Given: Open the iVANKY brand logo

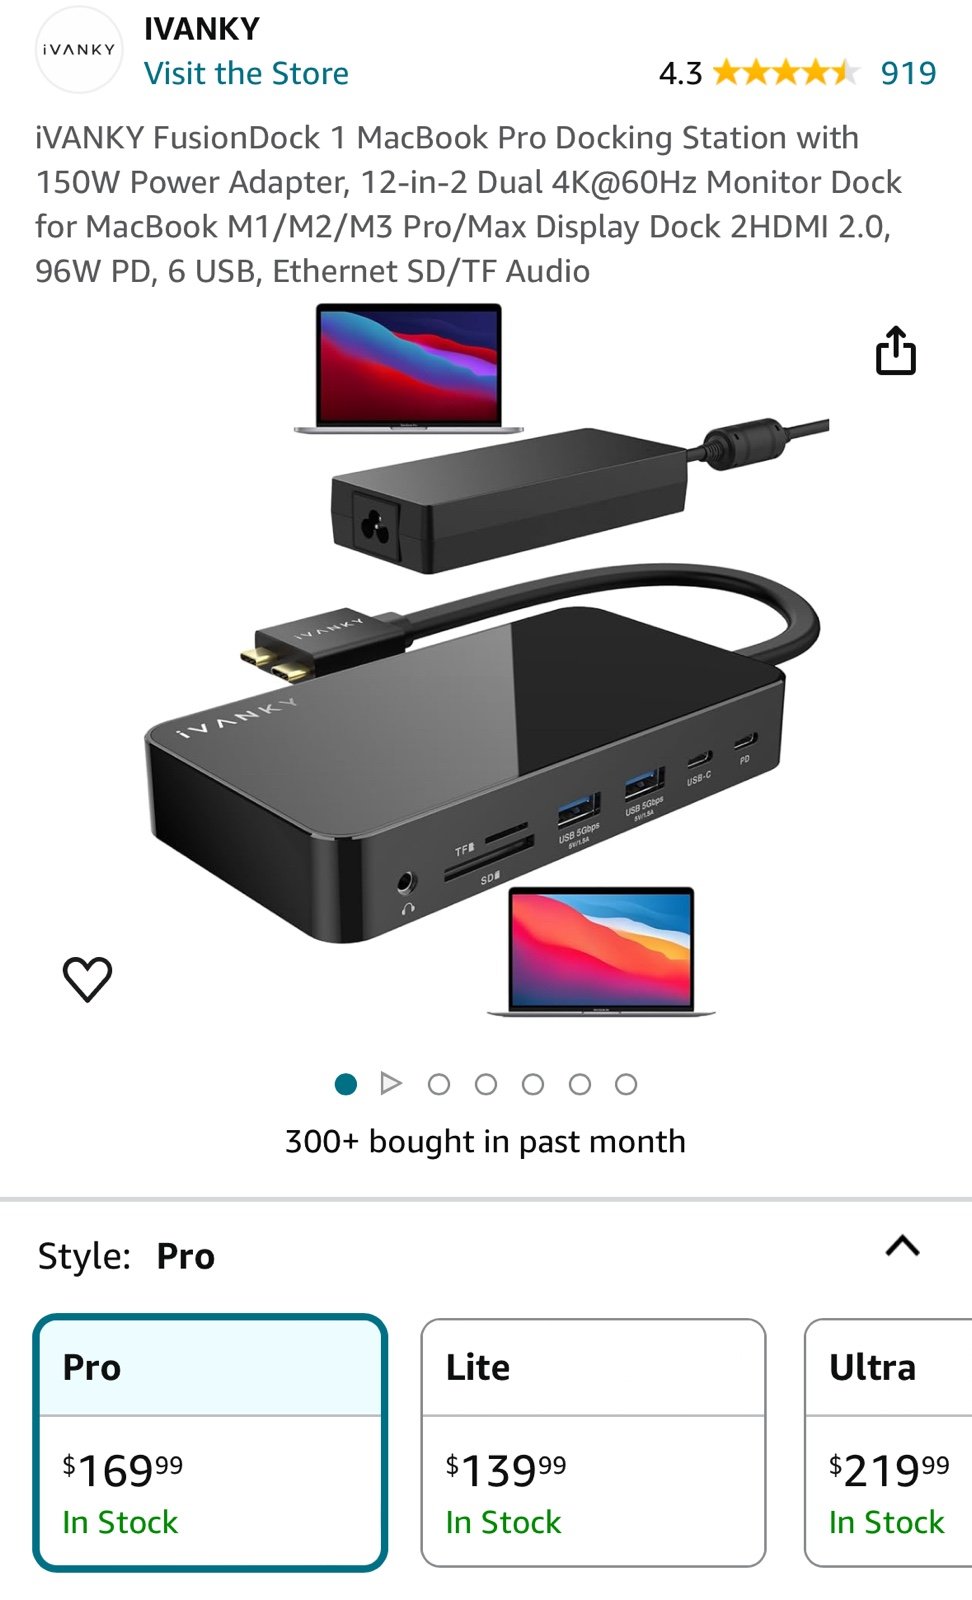Looking at the screenshot, I should pos(78,49).
